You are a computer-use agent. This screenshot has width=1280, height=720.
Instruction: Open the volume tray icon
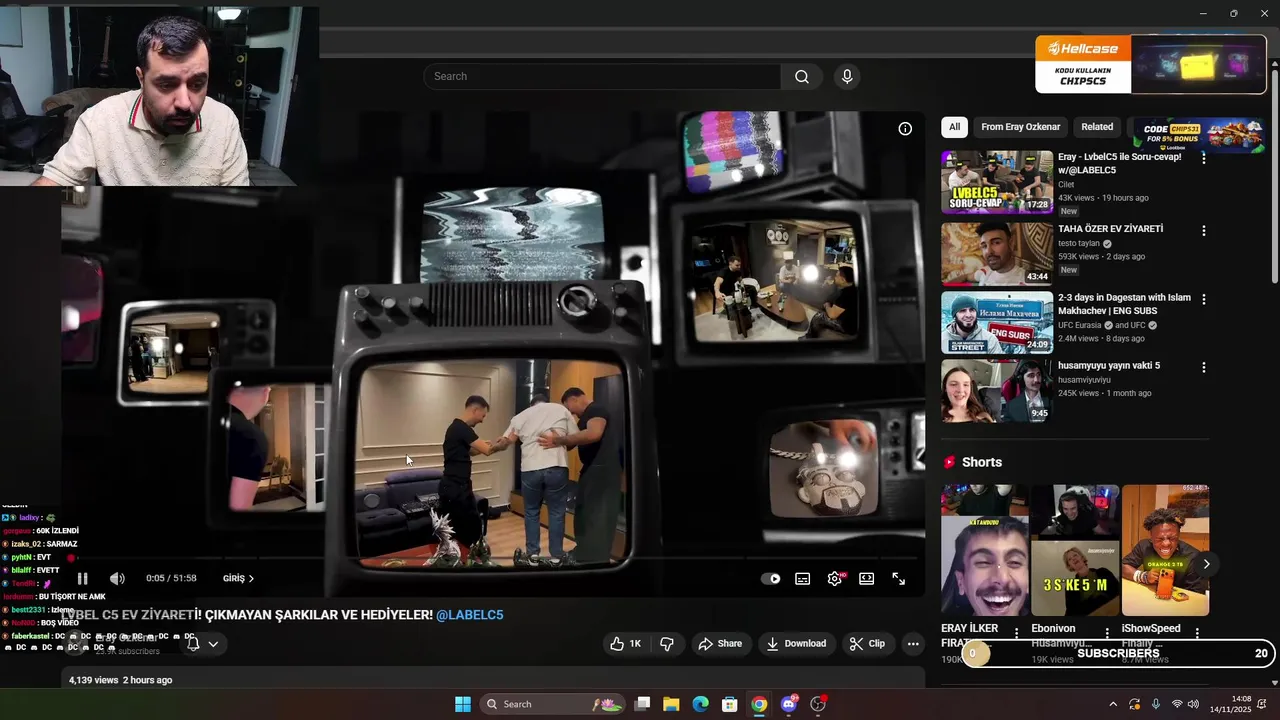click(1193, 704)
